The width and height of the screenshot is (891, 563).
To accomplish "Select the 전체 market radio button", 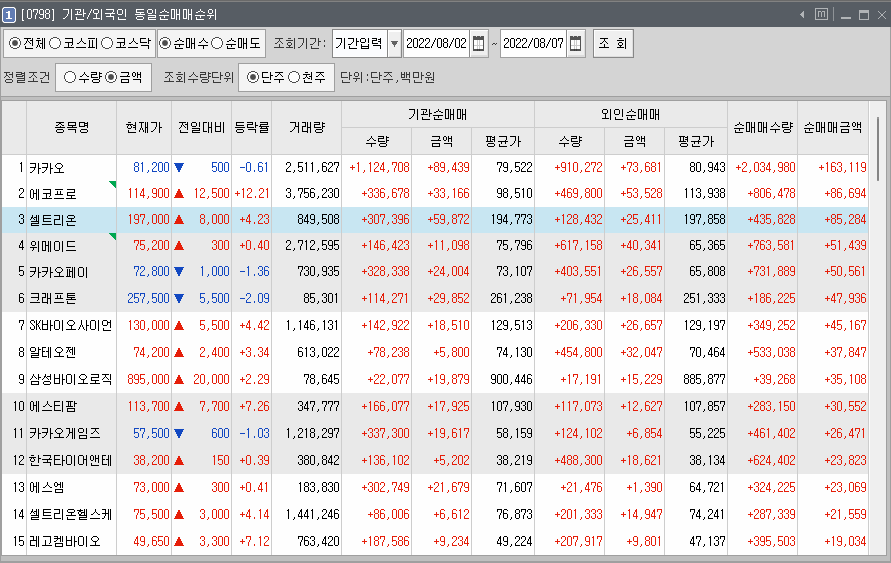I will click(15, 44).
